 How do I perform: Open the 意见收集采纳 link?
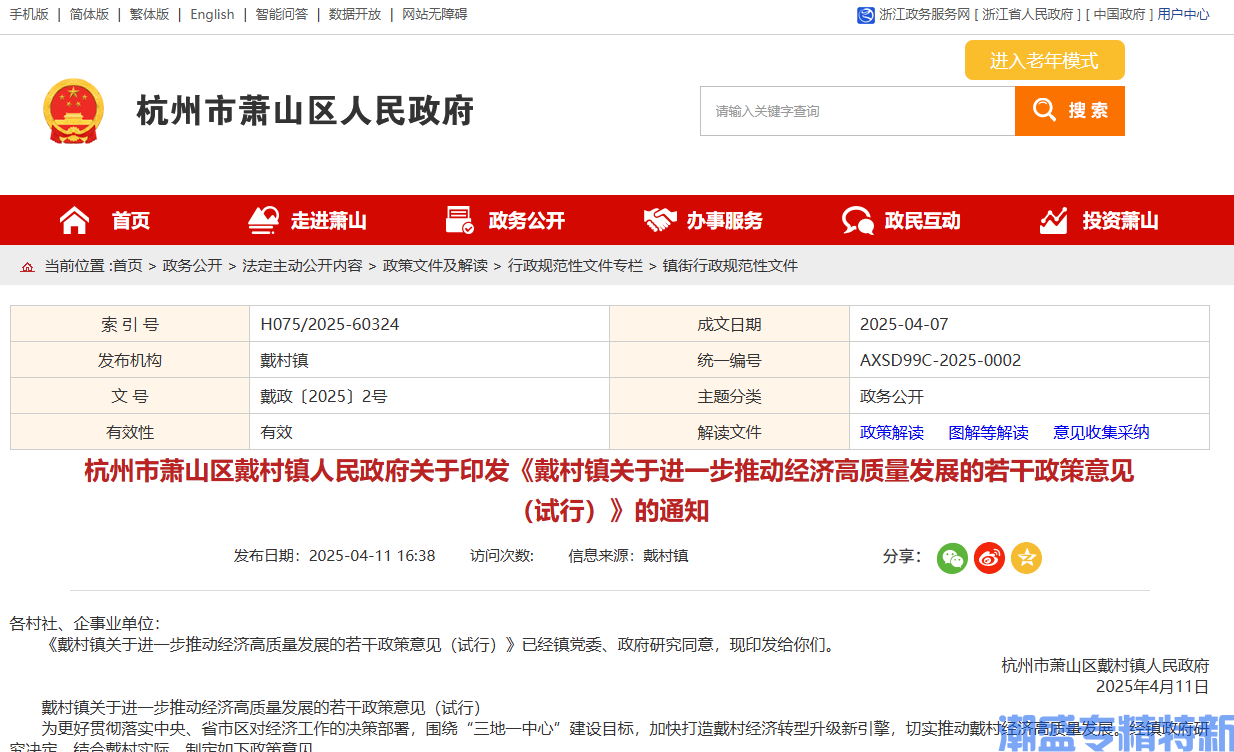[x=1101, y=432]
